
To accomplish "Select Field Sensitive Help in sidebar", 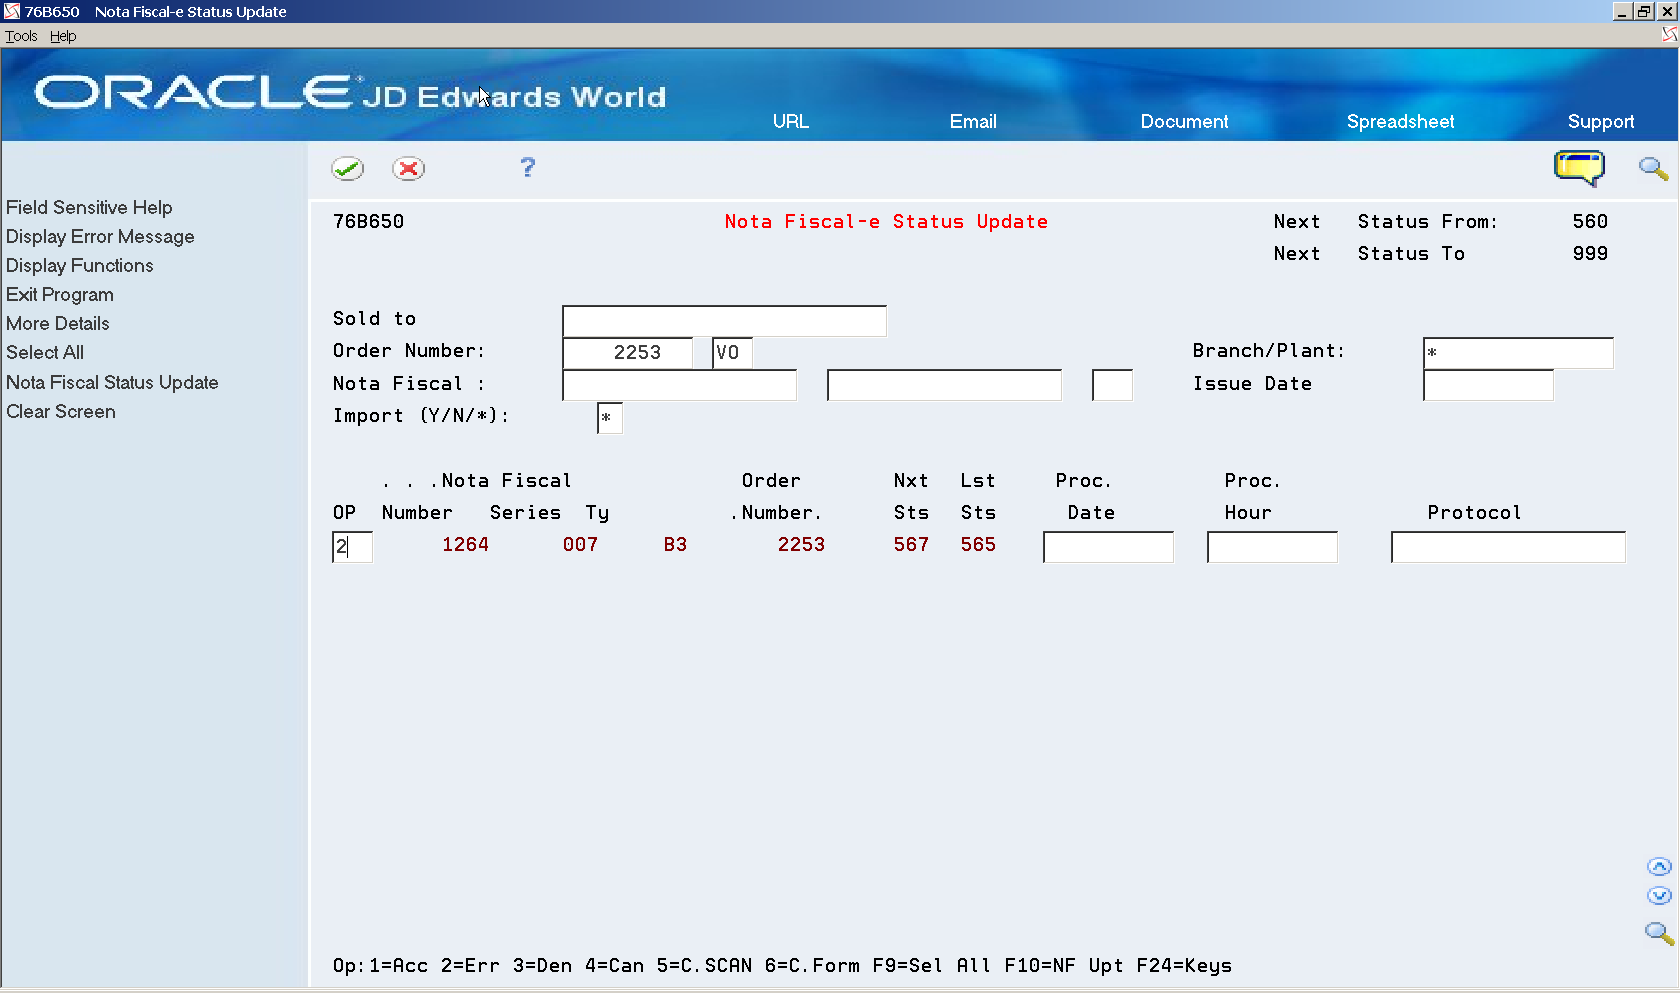I will point(89,207).
